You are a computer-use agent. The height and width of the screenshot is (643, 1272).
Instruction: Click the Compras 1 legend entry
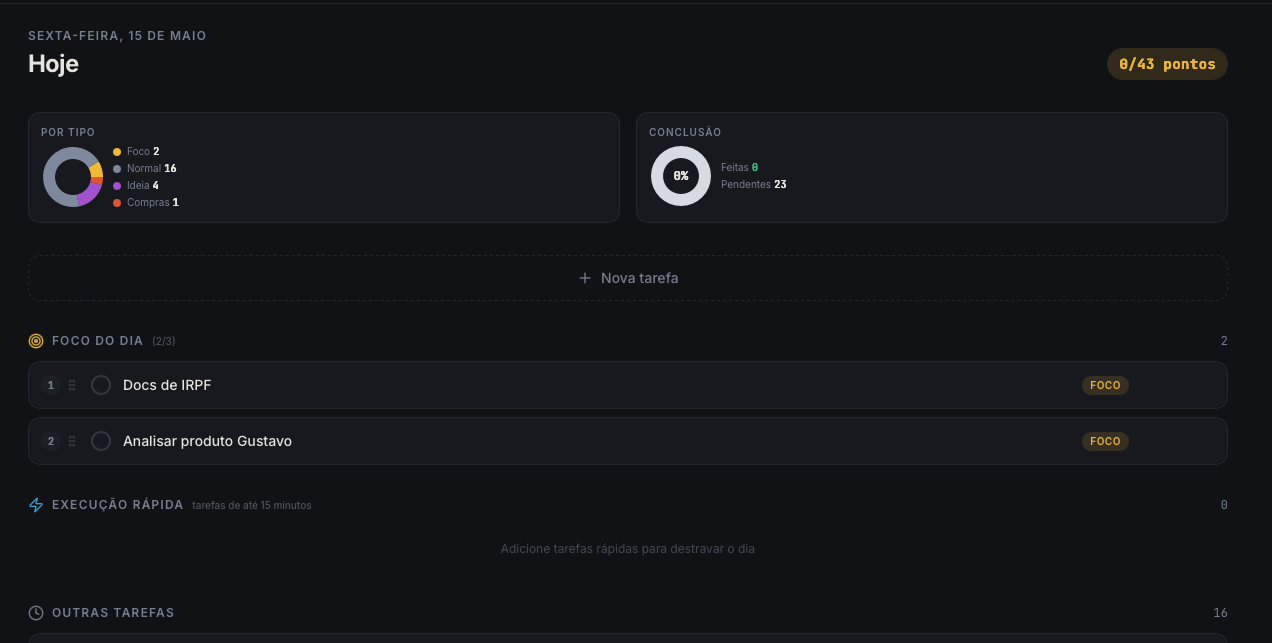click(146, 203)
